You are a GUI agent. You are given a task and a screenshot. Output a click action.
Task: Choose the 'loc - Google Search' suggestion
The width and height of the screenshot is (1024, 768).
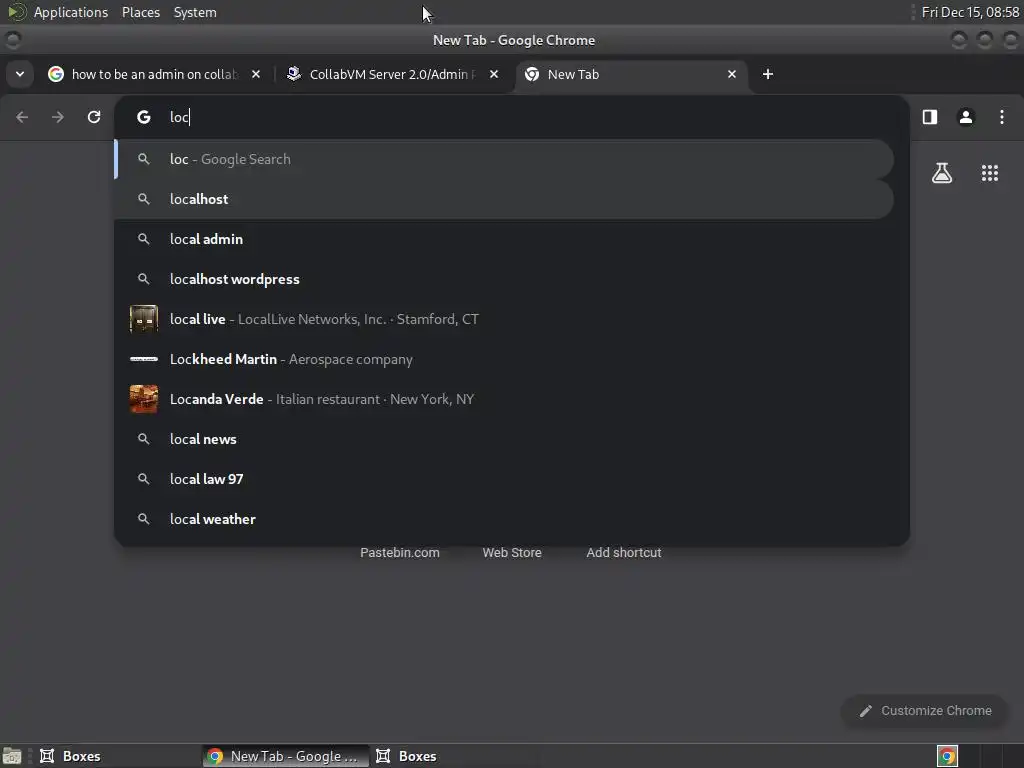tap(504, 159)
